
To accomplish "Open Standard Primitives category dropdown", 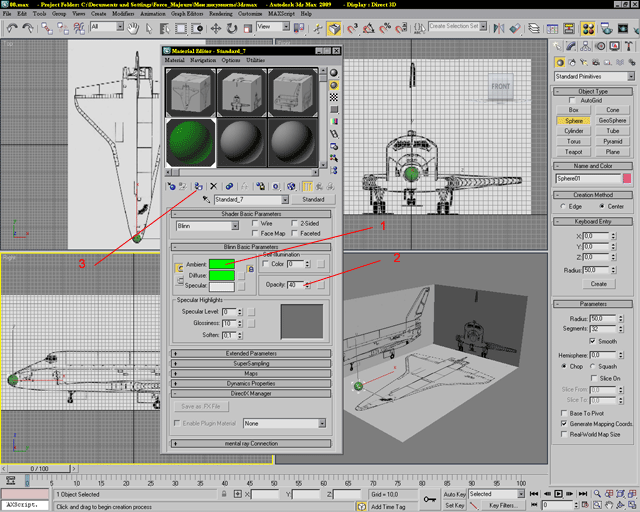I will coord(594,76).
